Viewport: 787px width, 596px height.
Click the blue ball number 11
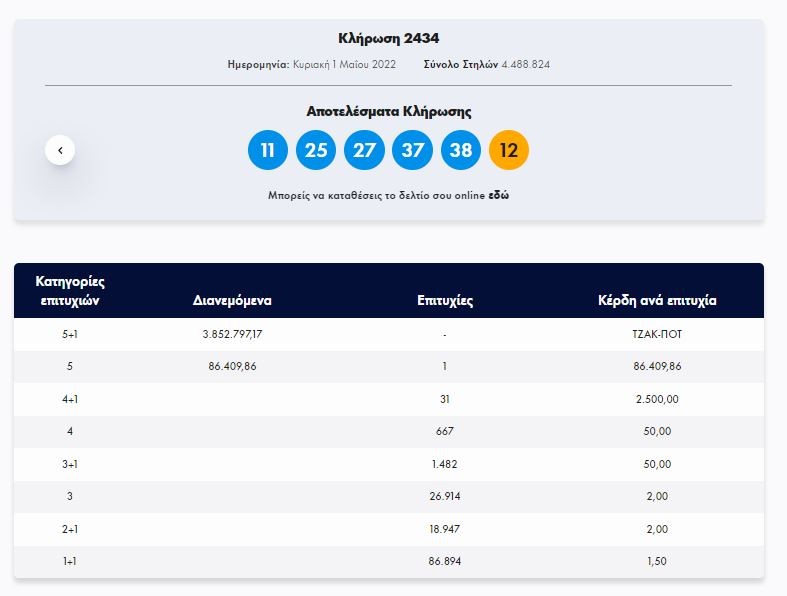268,150
